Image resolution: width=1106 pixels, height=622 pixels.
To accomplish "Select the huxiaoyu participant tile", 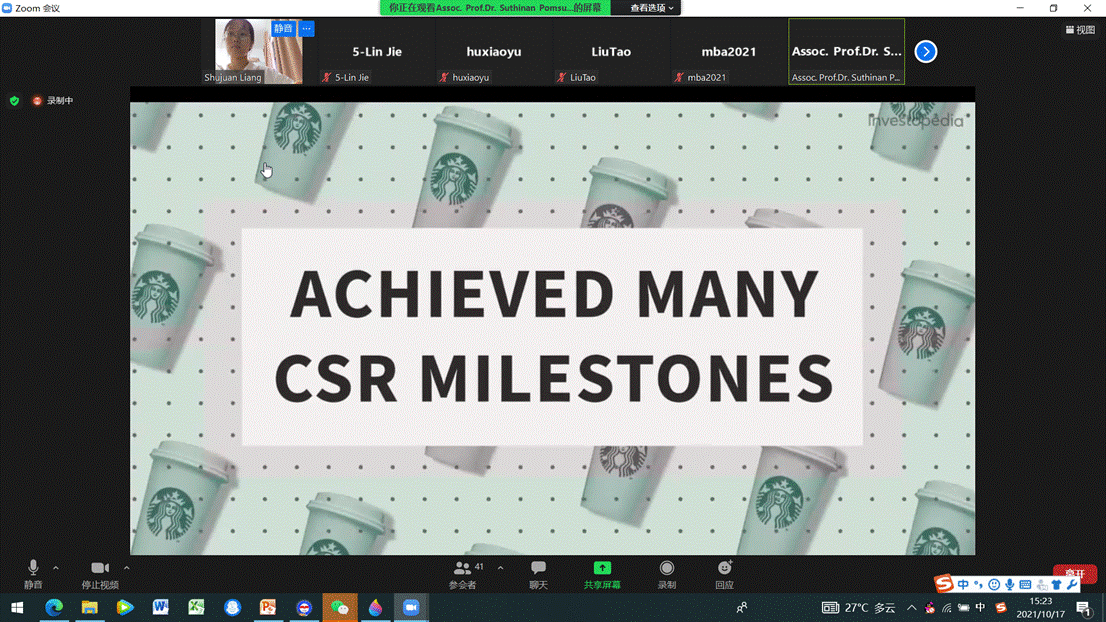I will click(494, 52).
